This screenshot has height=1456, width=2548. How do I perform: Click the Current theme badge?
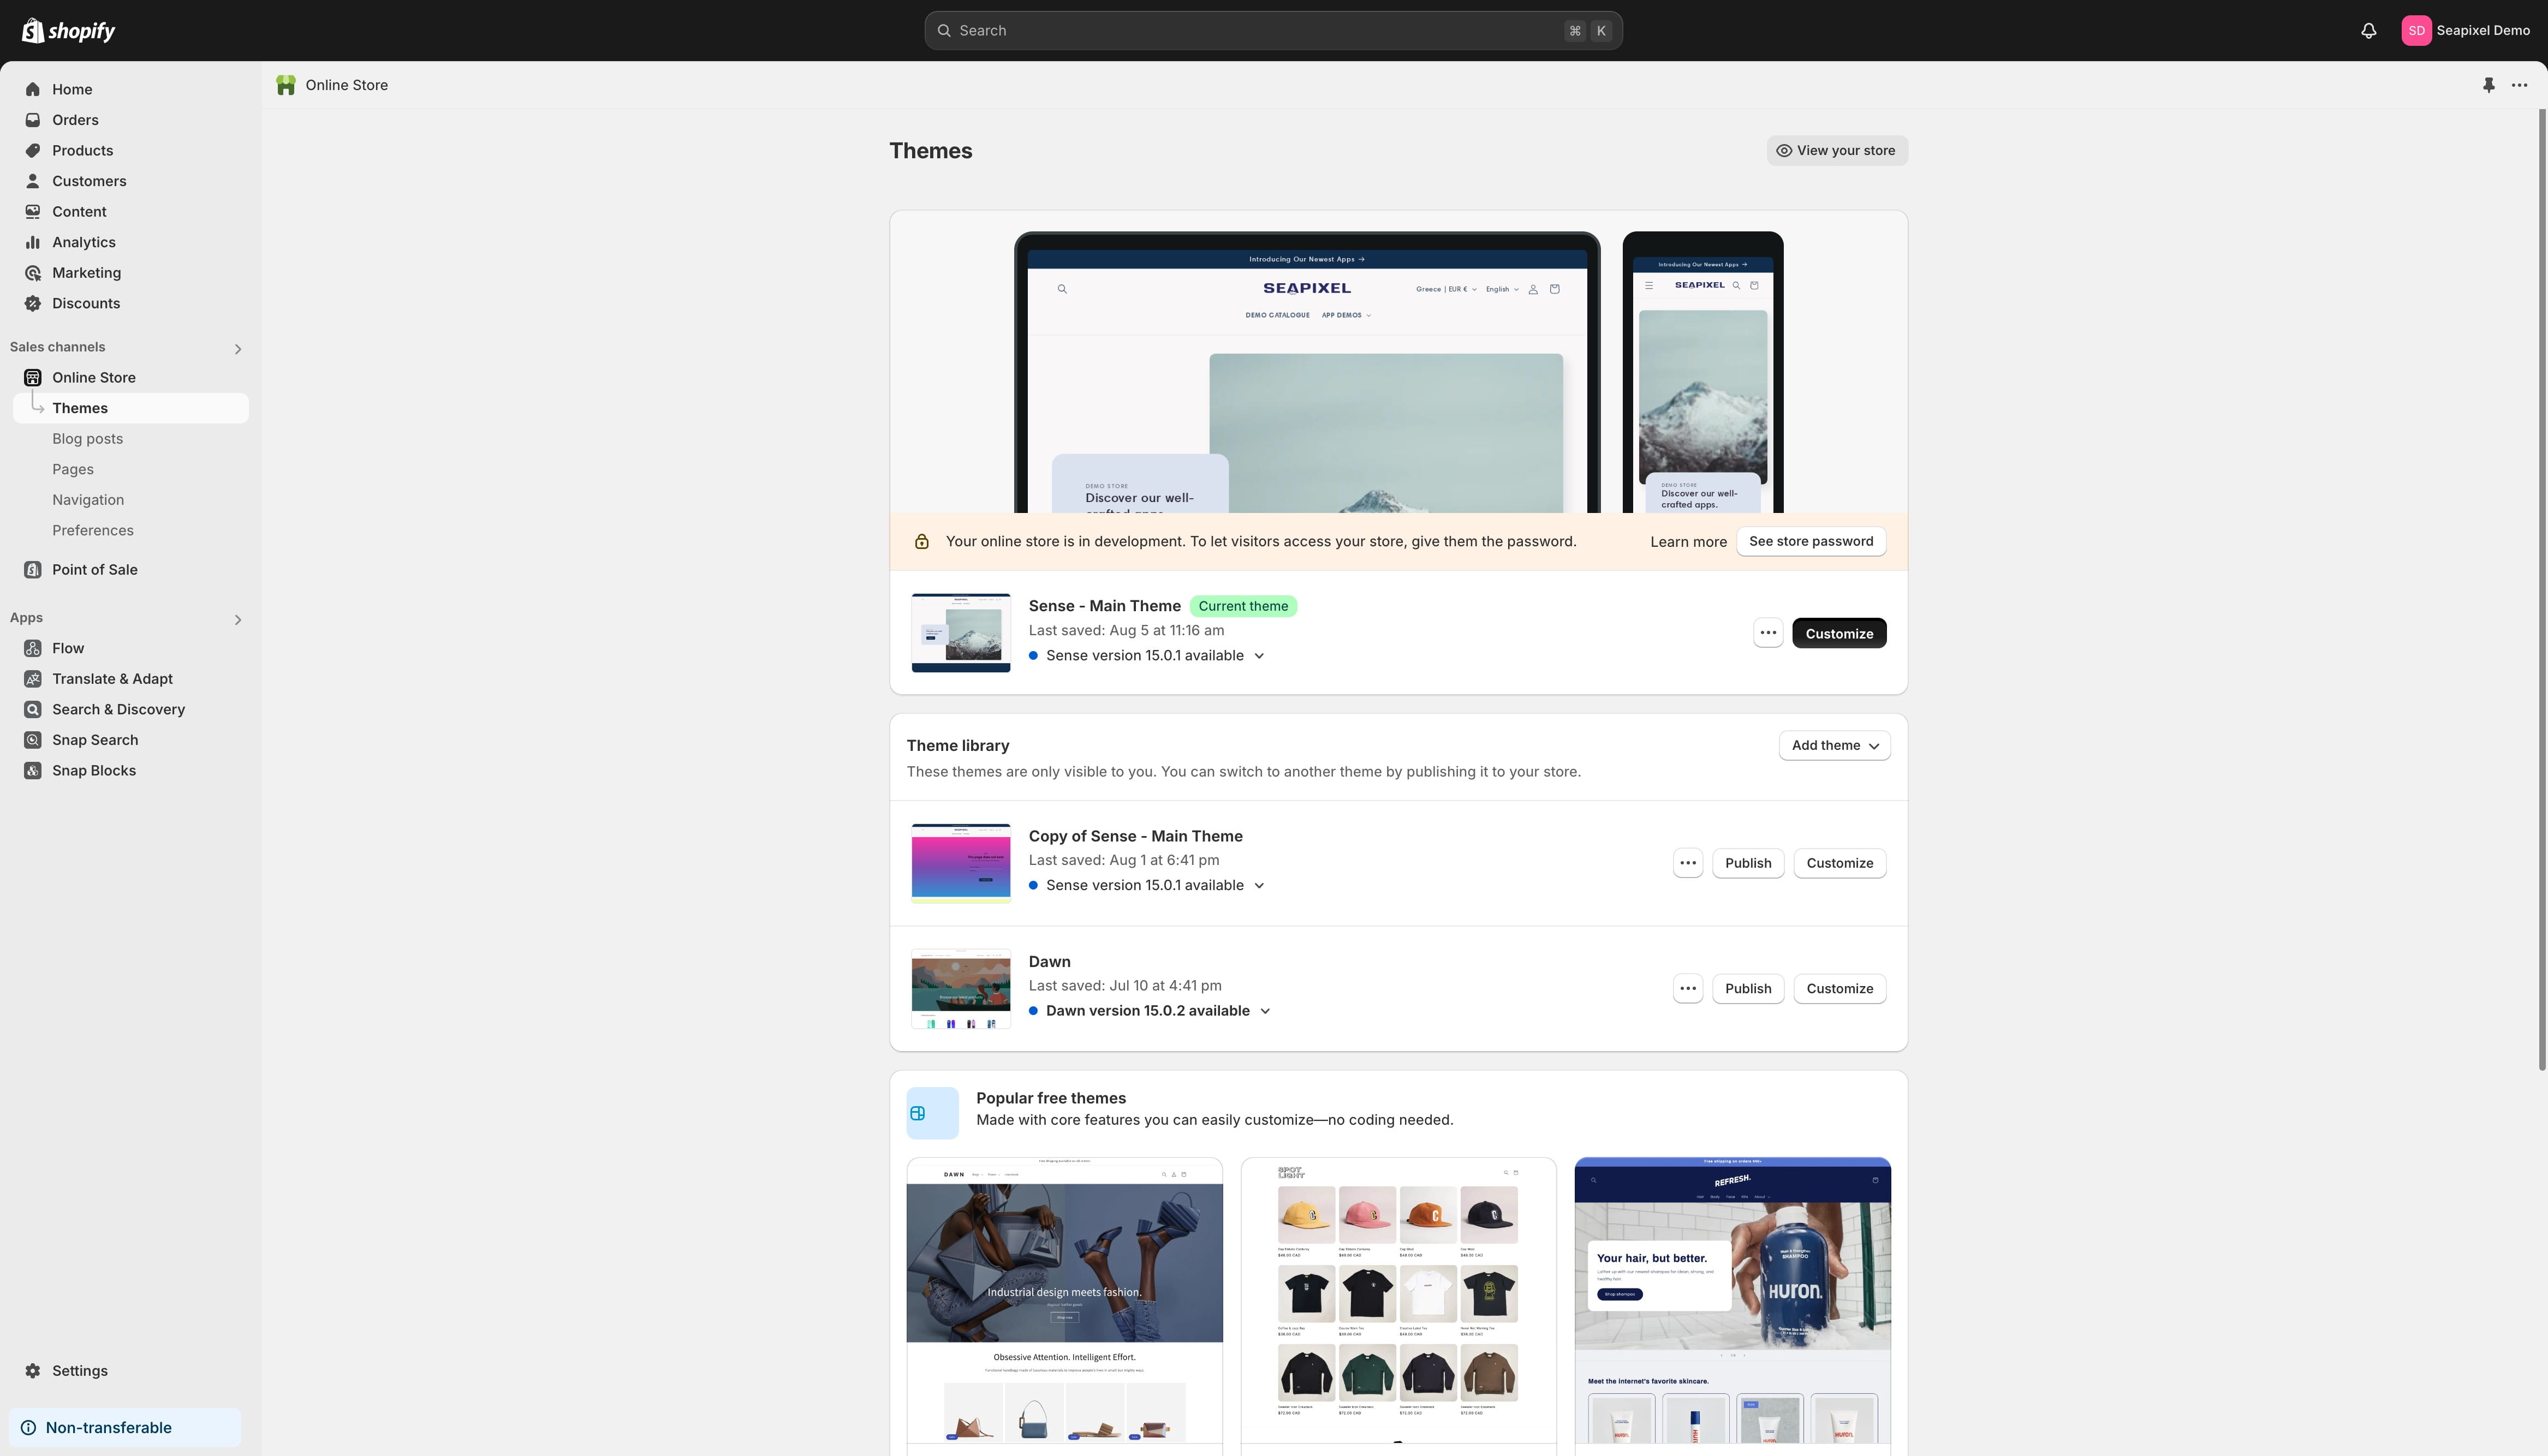coord(1243,606)
